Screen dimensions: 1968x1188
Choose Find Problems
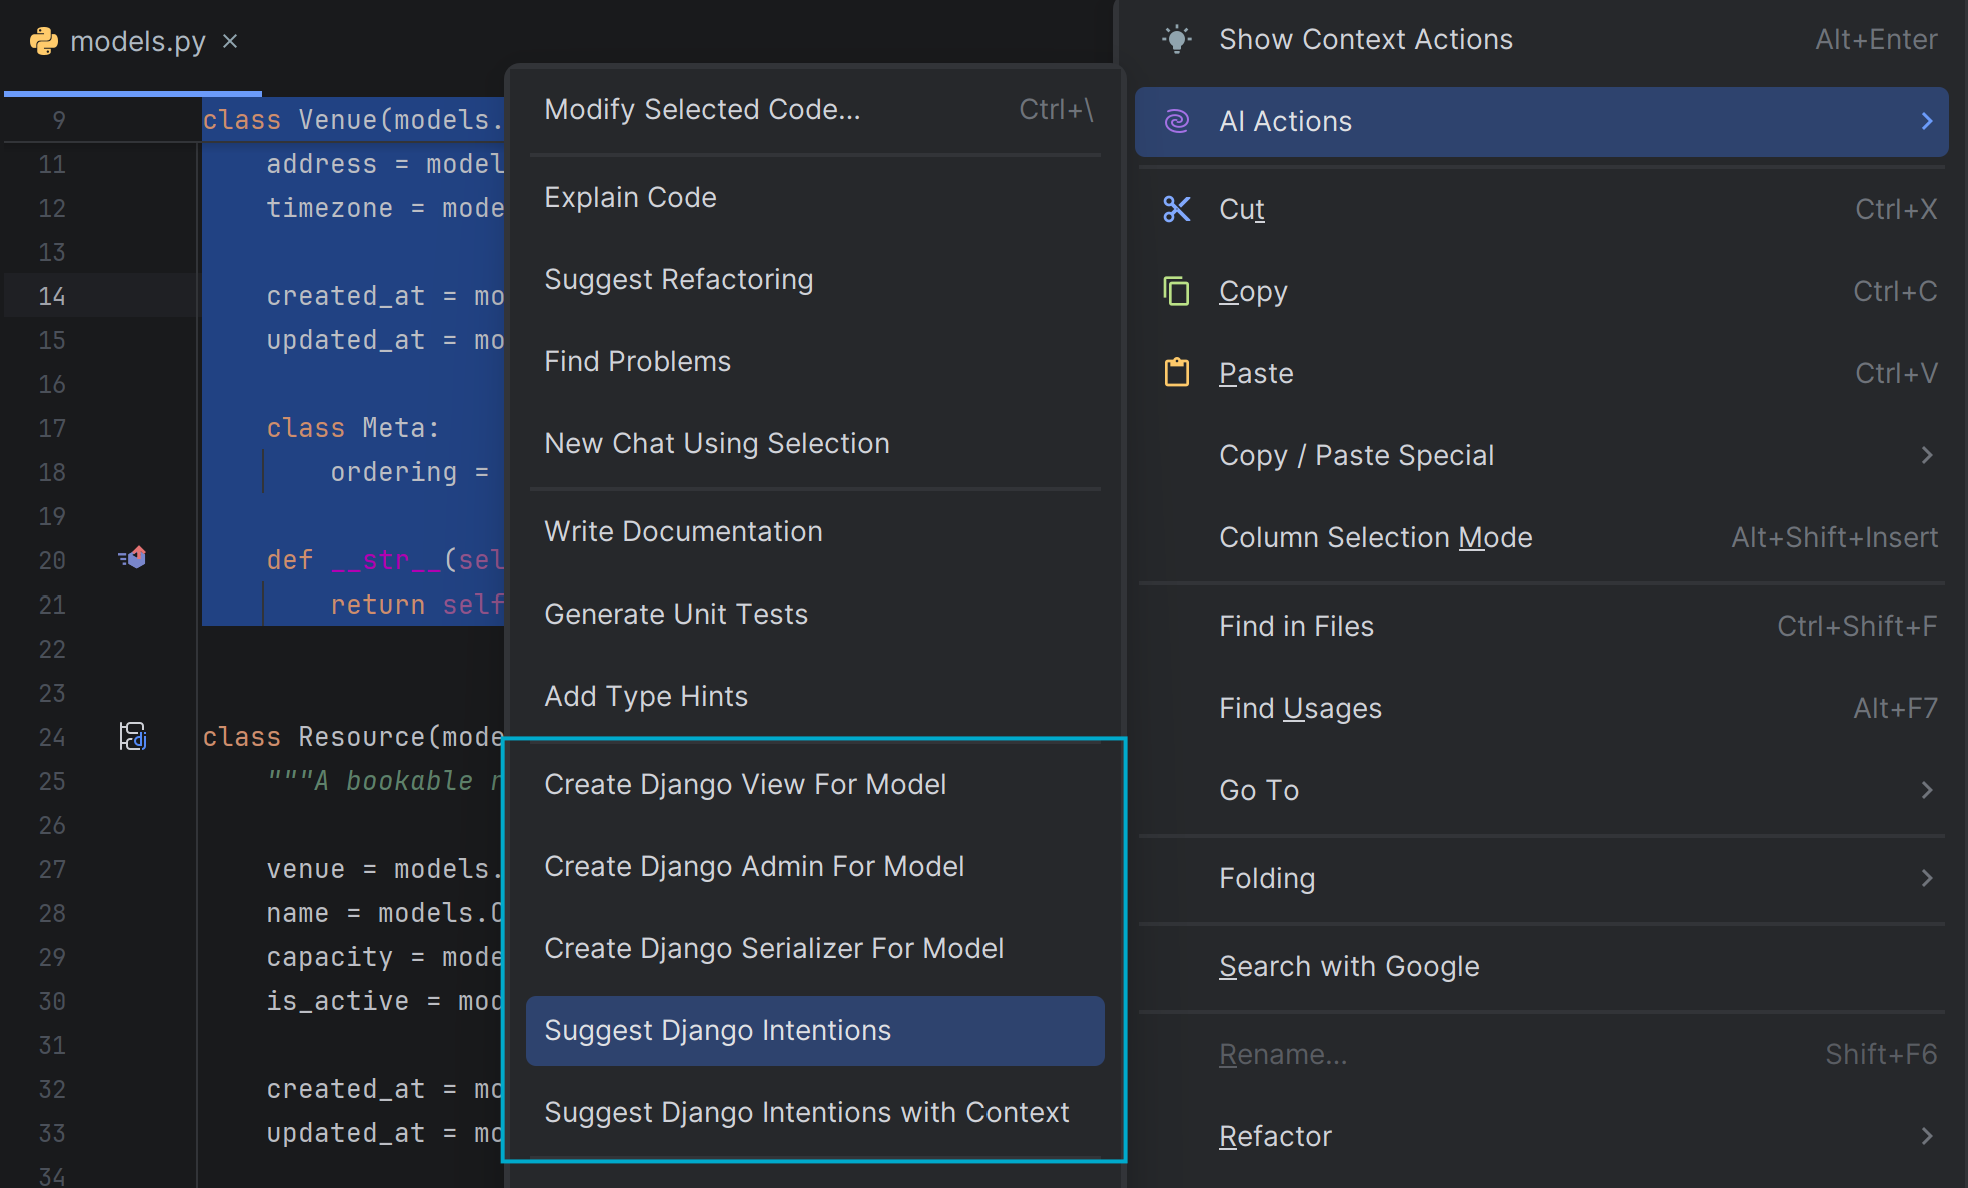815,361
